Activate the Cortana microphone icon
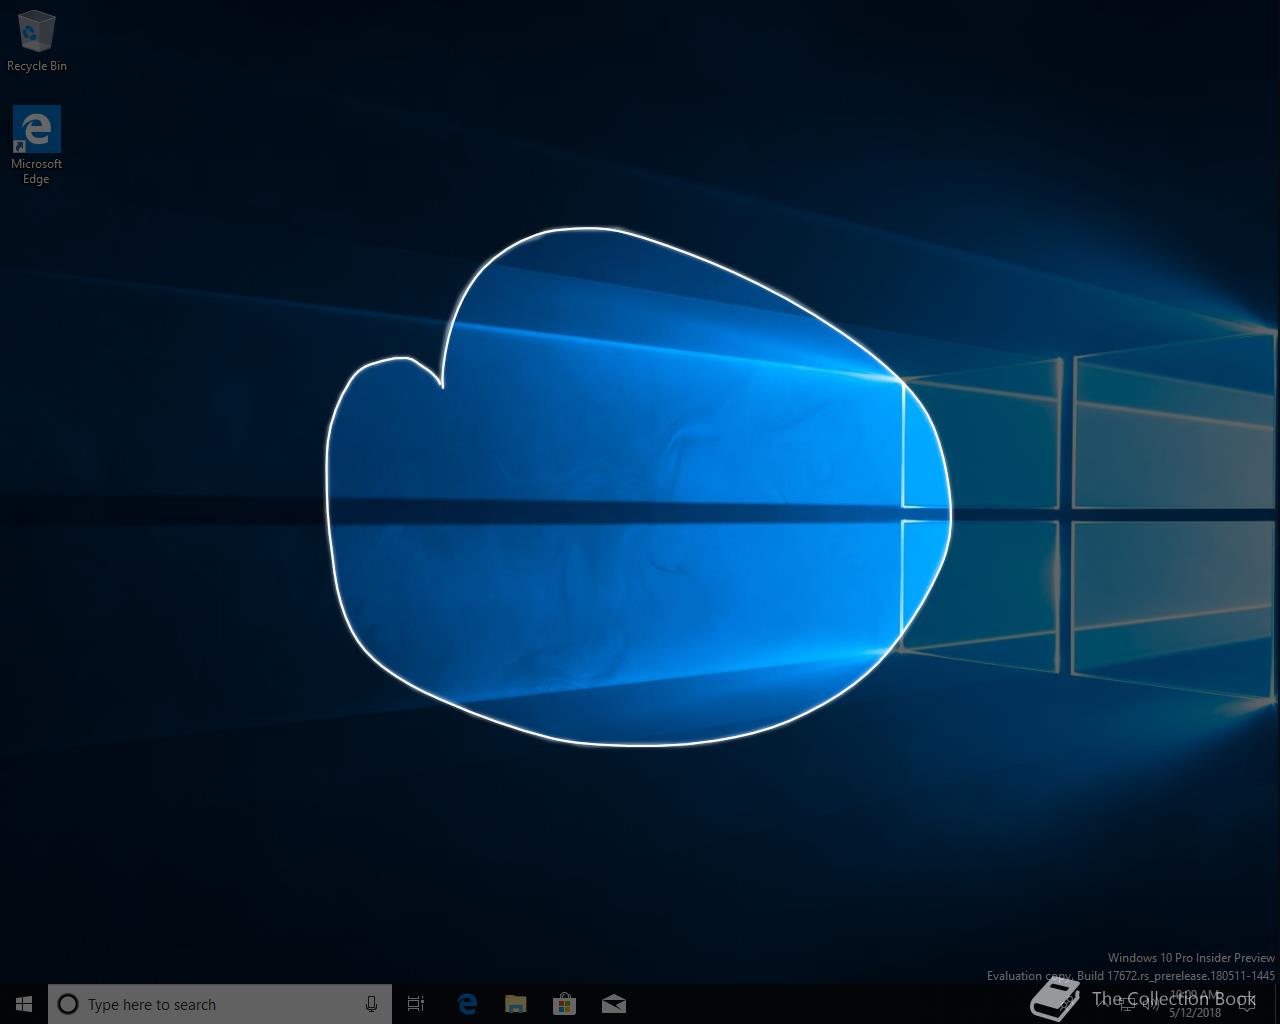Viewport: 1280px width, 1024px height. pyautogui.click(x=371, y=1004)
